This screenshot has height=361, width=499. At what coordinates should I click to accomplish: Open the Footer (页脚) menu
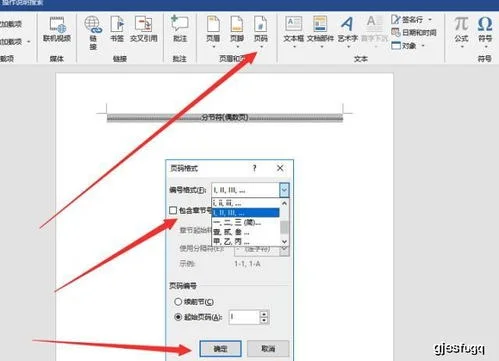(237, 32)
